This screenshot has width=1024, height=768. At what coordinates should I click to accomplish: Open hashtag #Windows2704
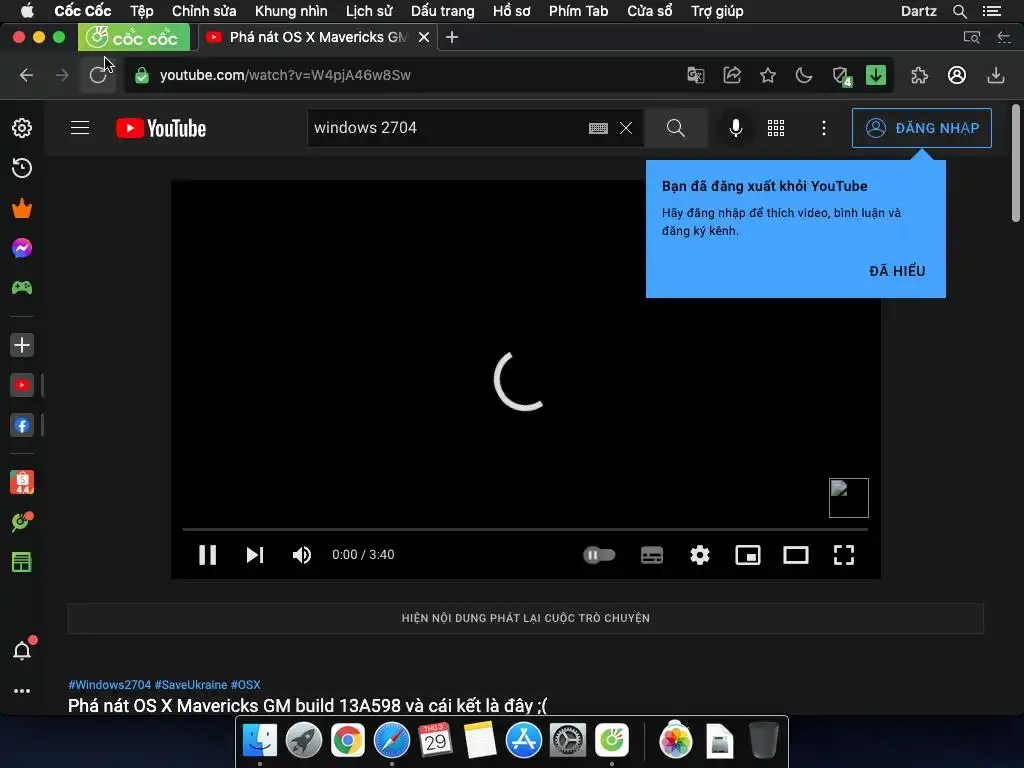click(110, 685)
